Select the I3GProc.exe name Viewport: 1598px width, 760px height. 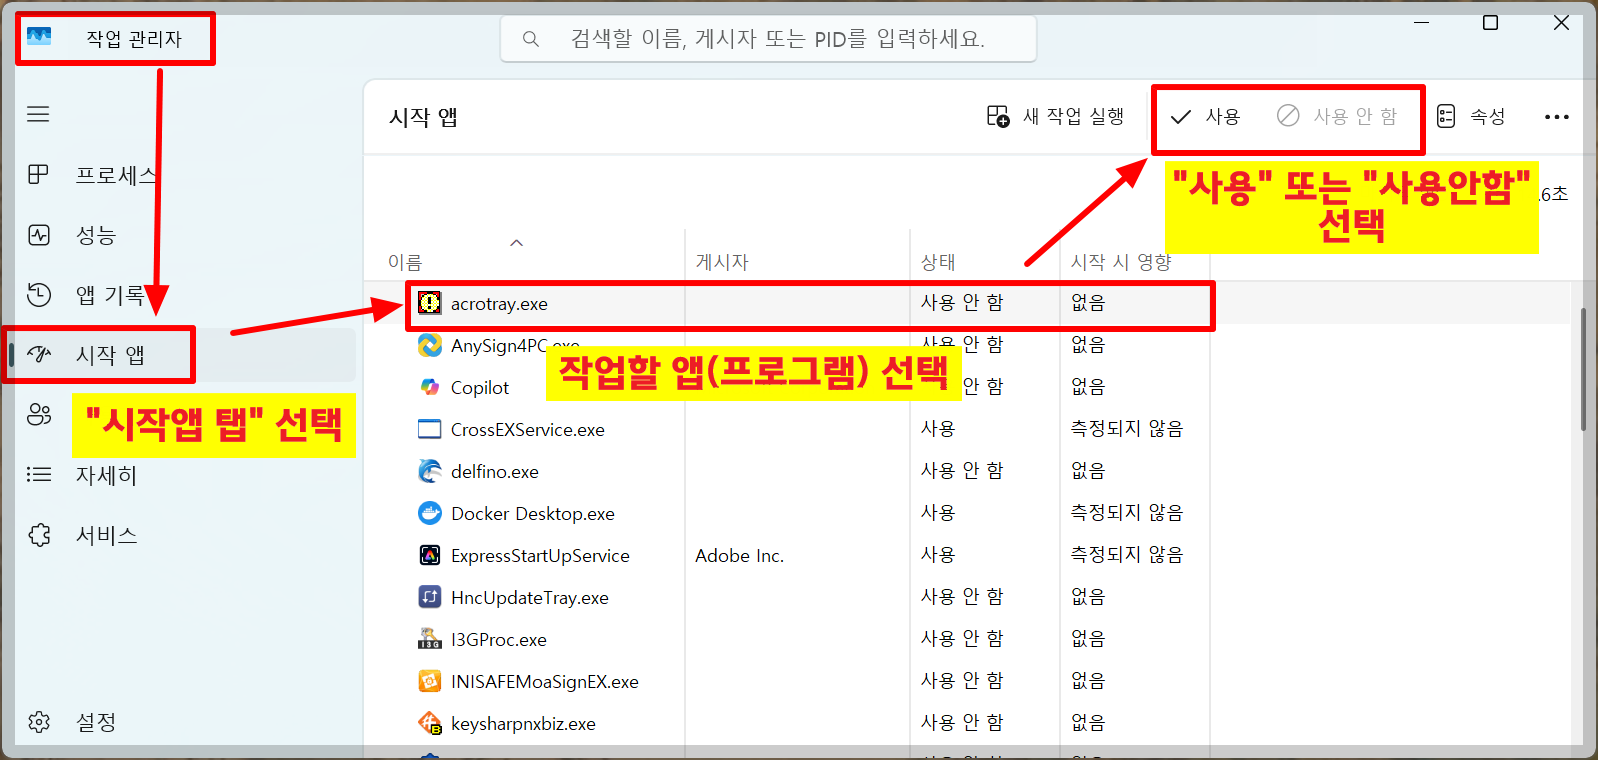click(499, 640)
